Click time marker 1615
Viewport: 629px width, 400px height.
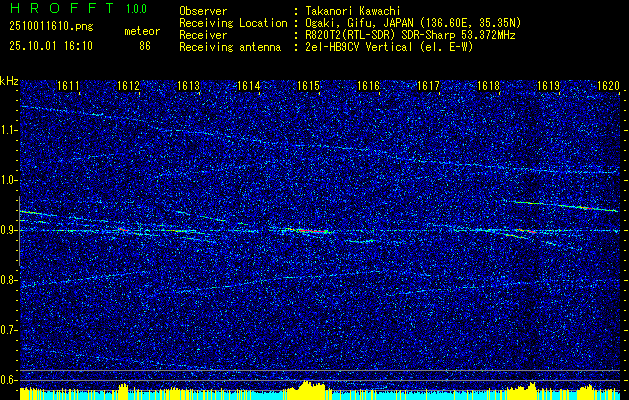point(308,86)
